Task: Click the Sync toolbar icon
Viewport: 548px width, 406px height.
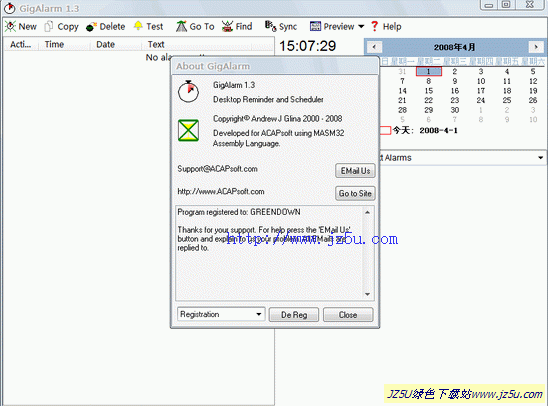Action: point(270,26)
